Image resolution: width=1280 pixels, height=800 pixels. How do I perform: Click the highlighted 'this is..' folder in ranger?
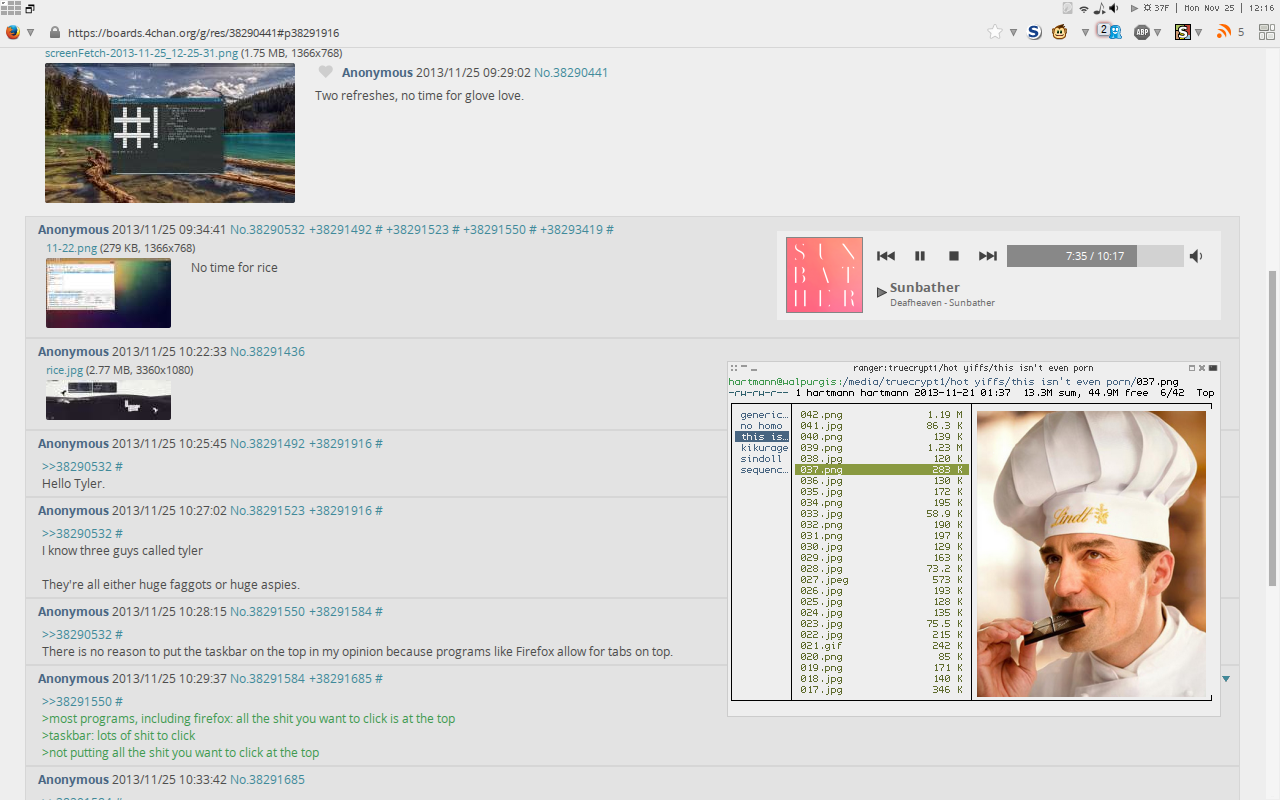coord(763,437)
